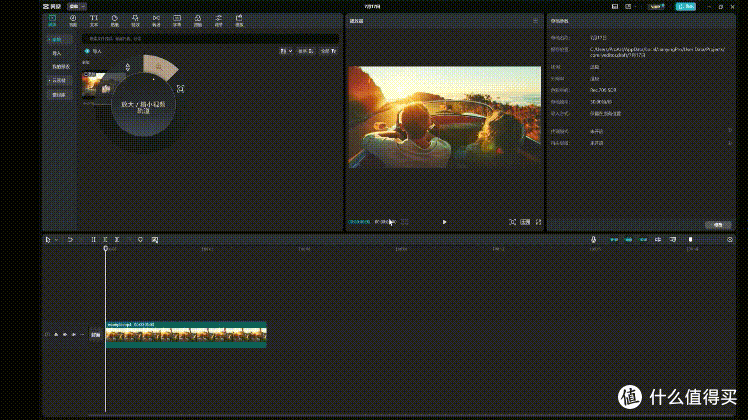Viewport: 748px width, 420px height.
Task: Switch to the Audio tab in top toolbar
Action: tap(73, 21)
